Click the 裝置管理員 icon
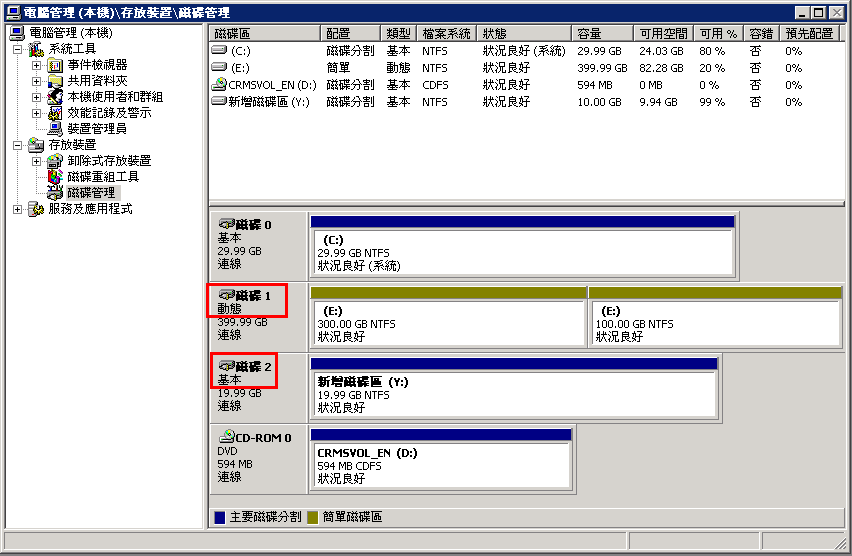 coord(55,129)
